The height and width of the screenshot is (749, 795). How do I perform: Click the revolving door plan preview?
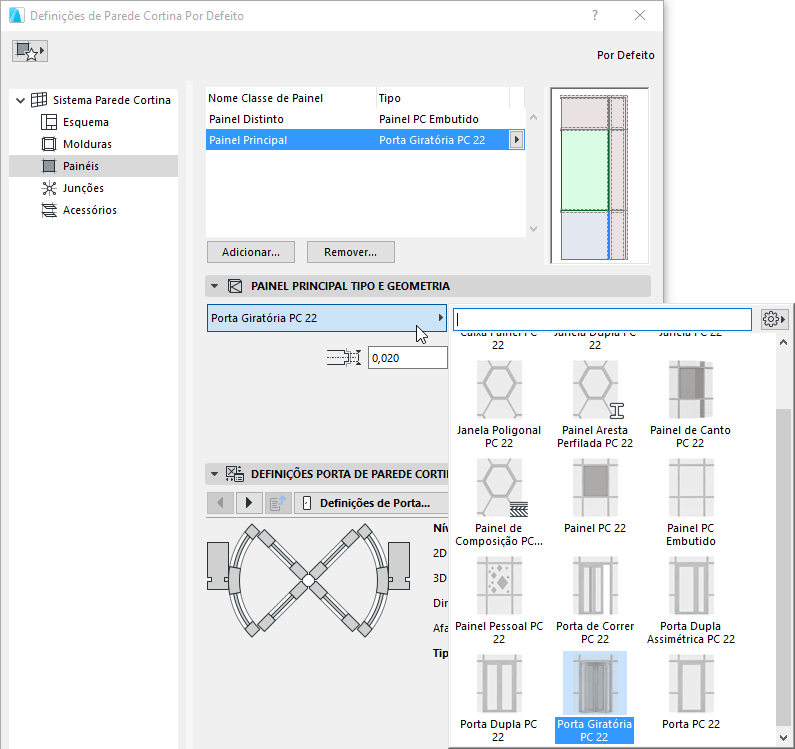[x=308, y=580]
